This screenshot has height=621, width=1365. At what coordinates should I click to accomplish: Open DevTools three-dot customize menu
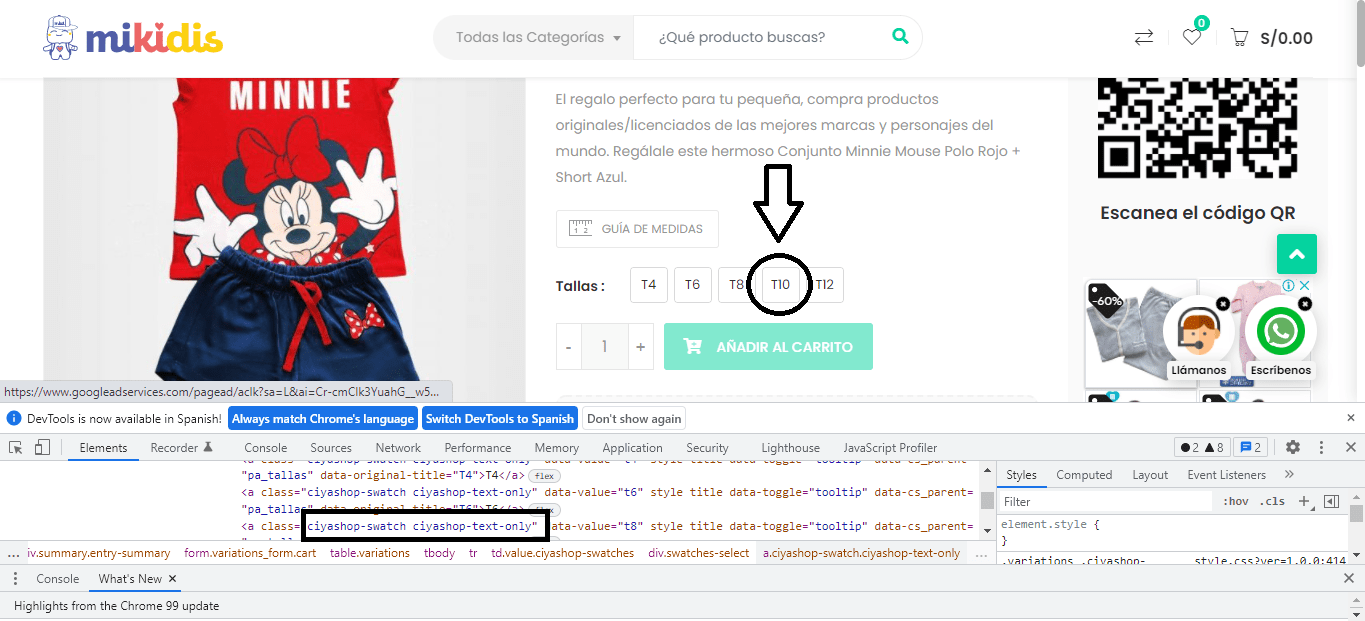pos(1322,447)
